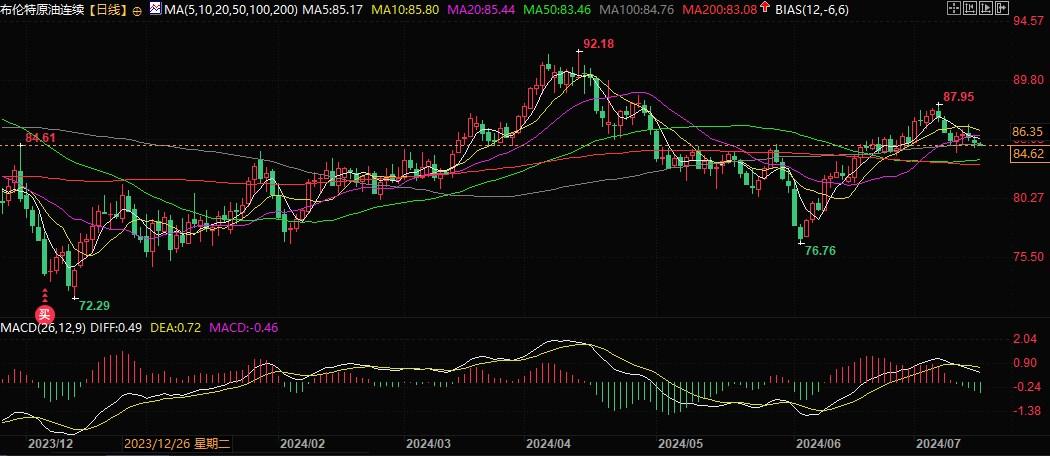Click the 92.18 high price label

[599, 44]
